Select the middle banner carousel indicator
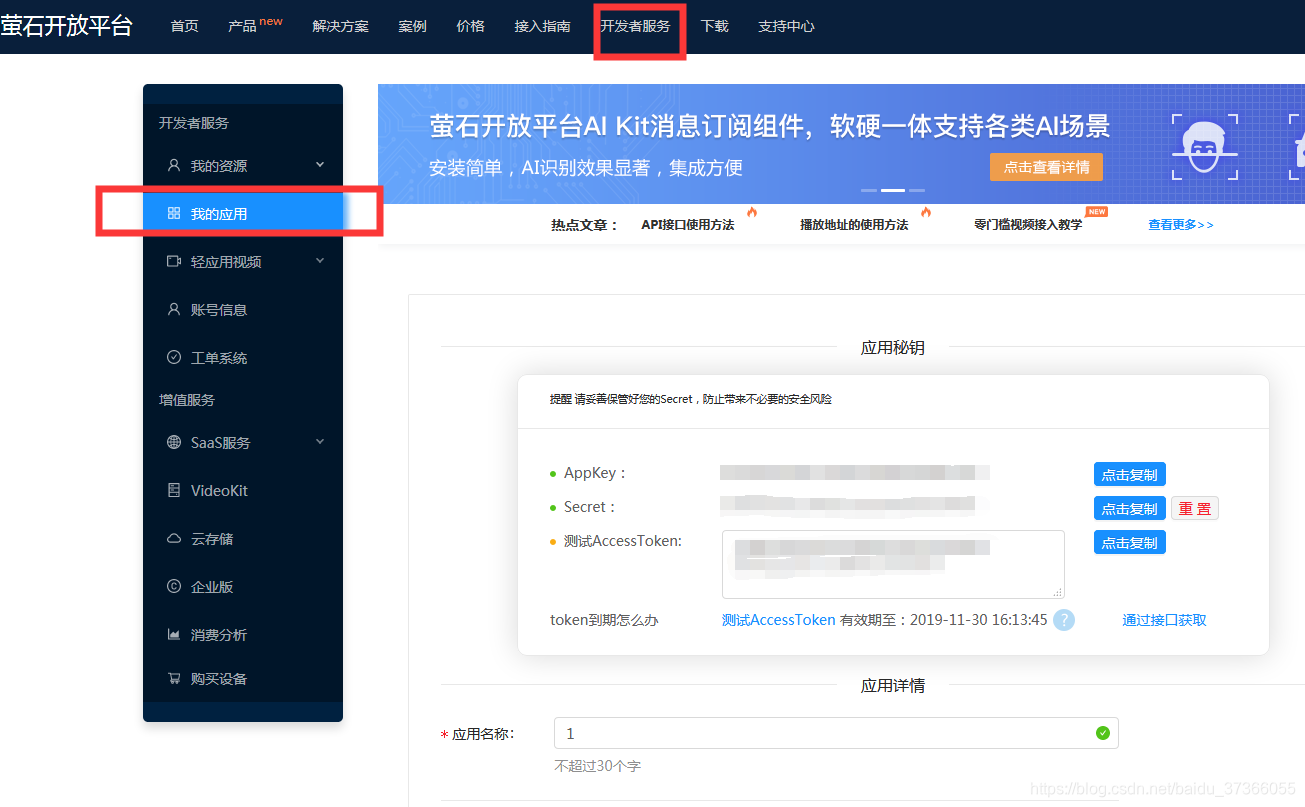Viewport: 1305px width, 807px height. tap(893, 190)
